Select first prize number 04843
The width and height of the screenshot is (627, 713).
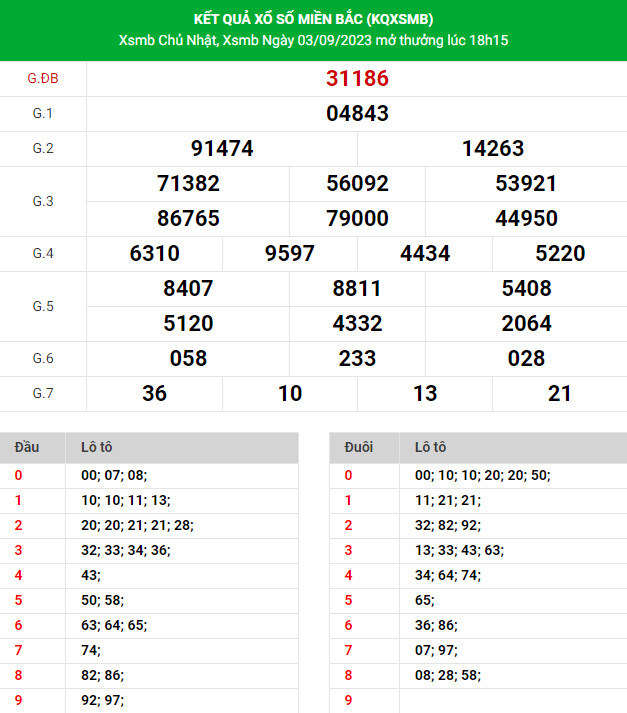357,113
